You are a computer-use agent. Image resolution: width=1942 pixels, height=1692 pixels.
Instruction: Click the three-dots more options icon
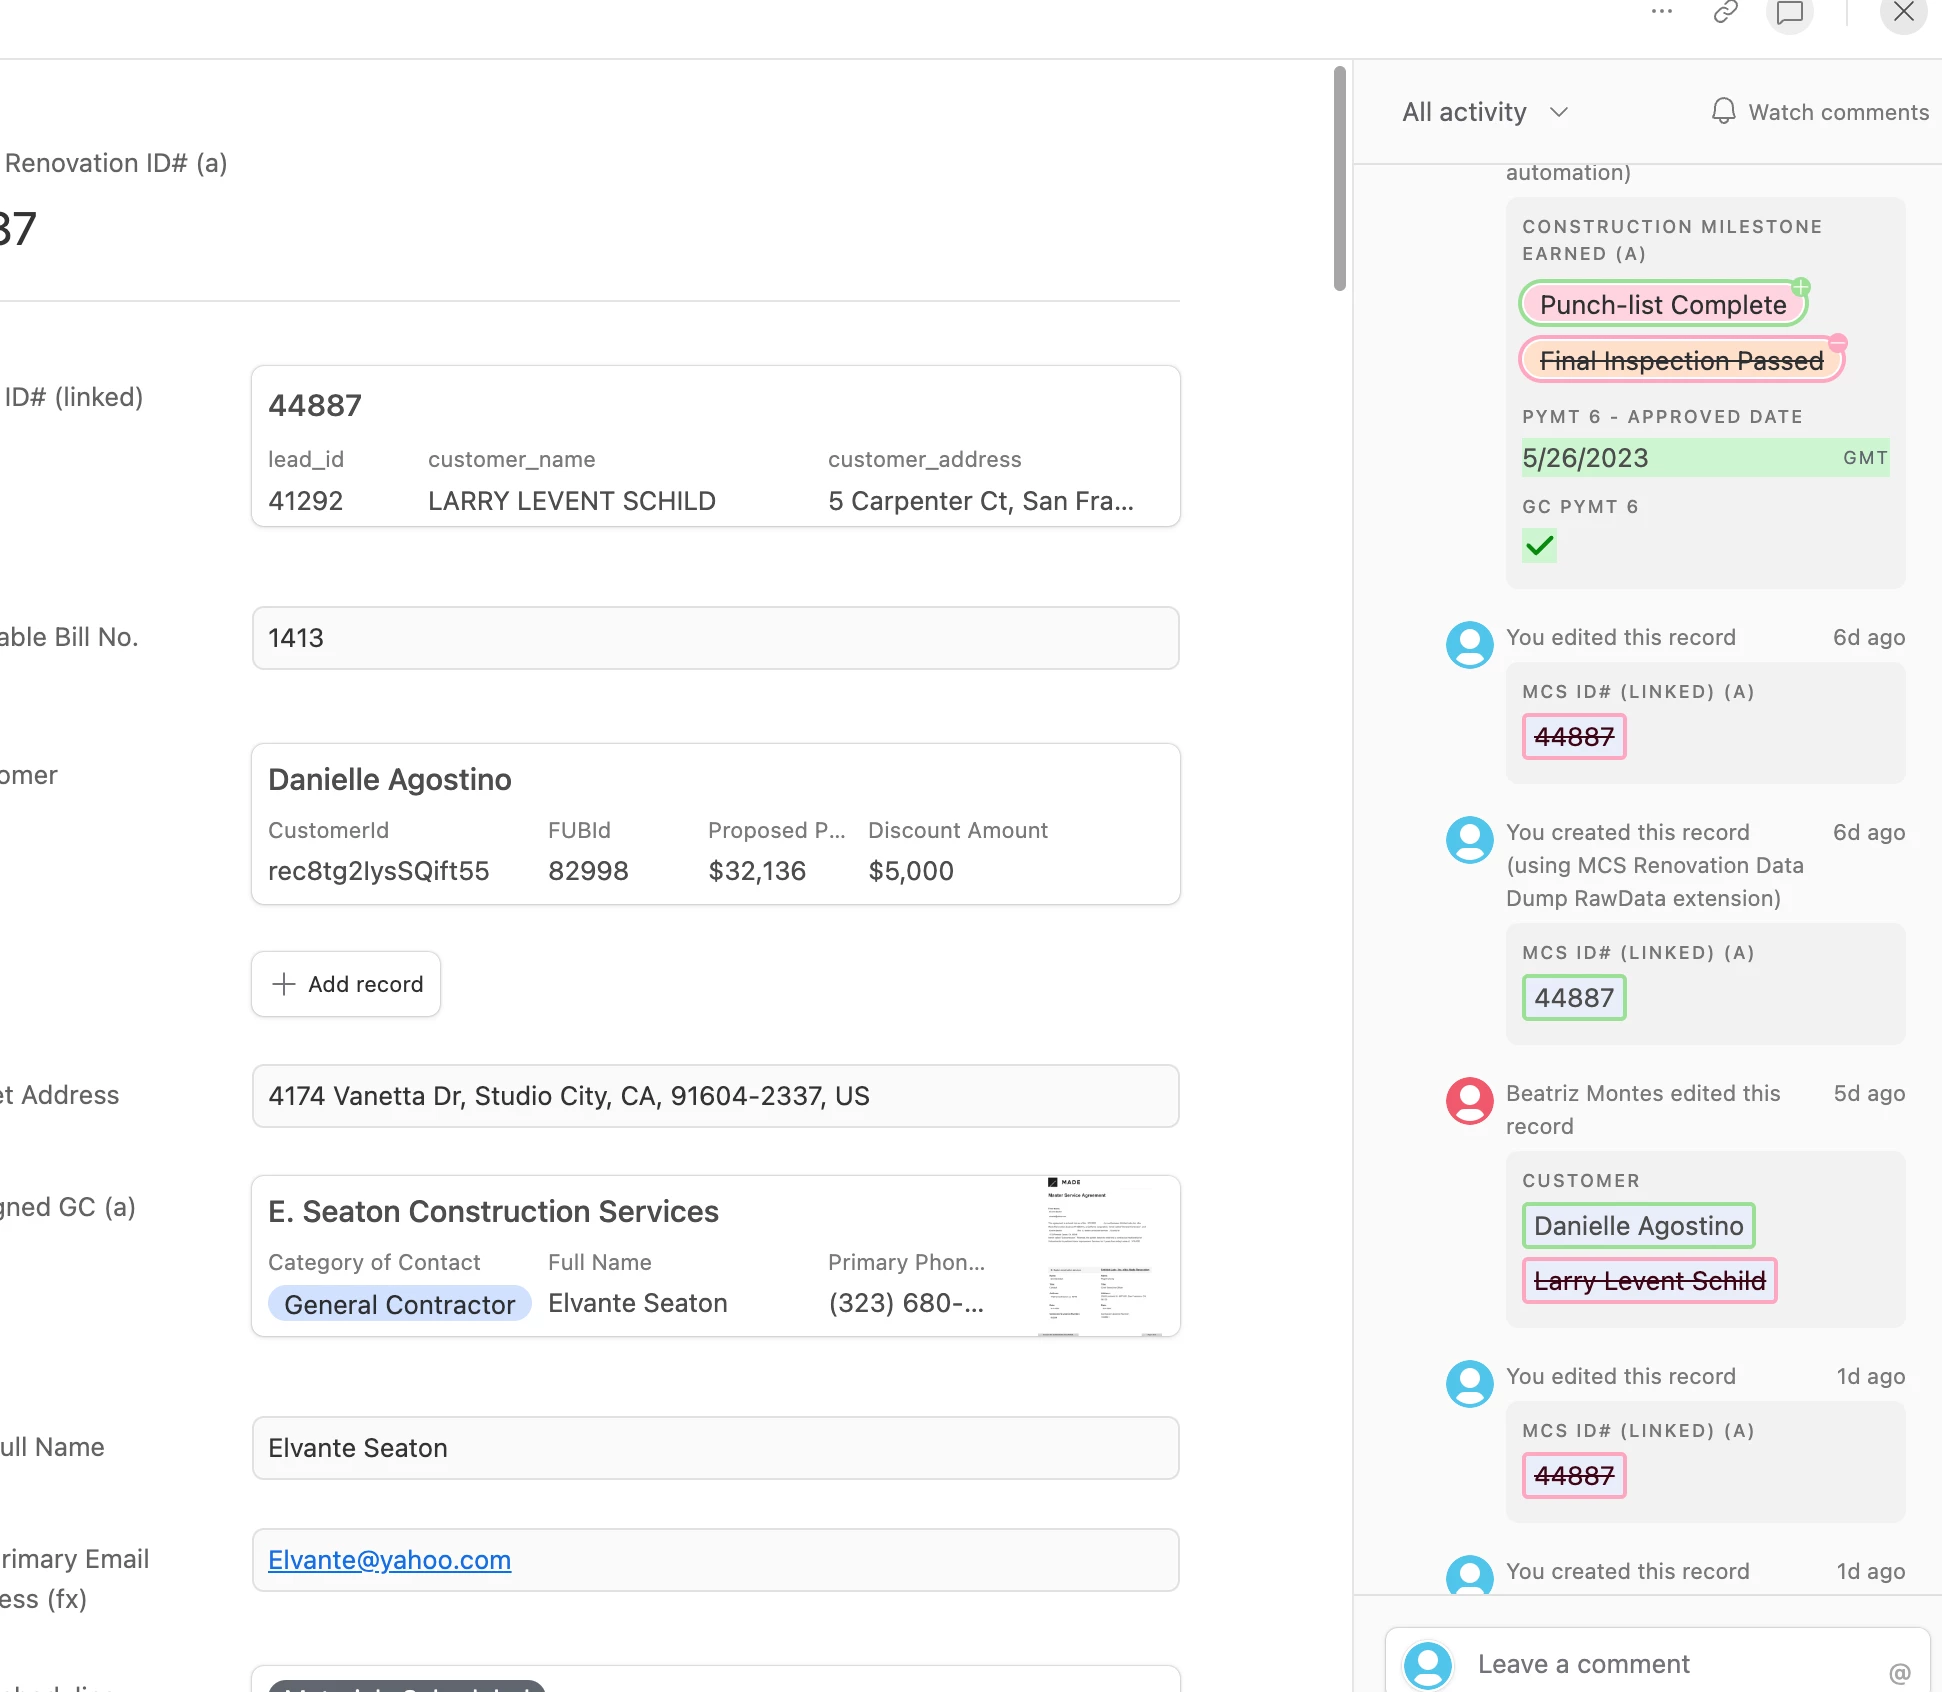pyautogui.click(x=1661, y=12)
